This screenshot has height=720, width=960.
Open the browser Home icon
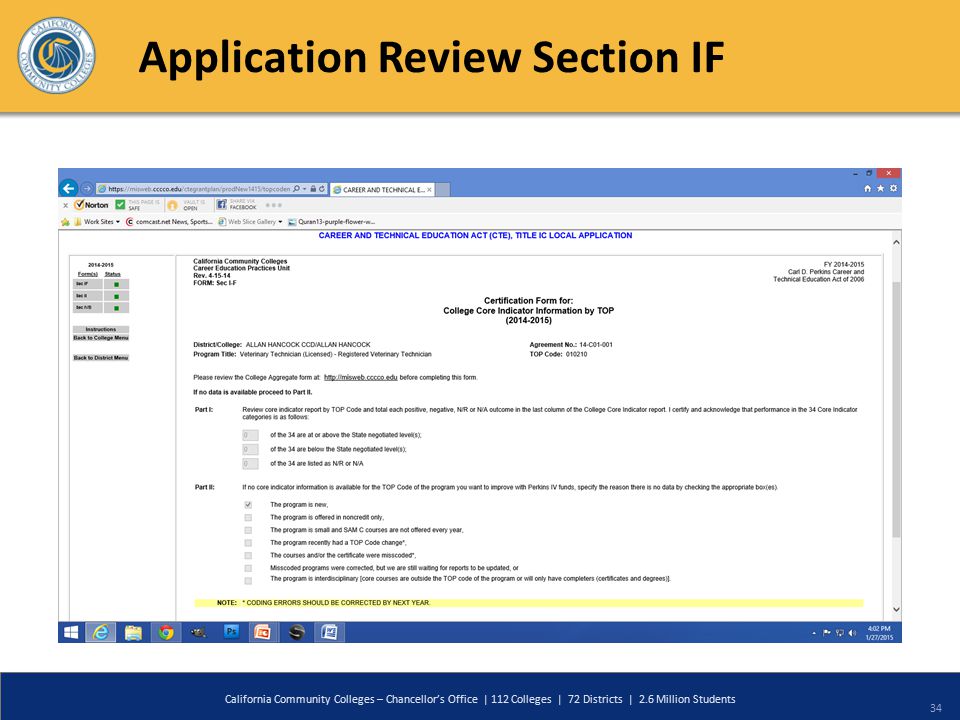tap(868, 189)
